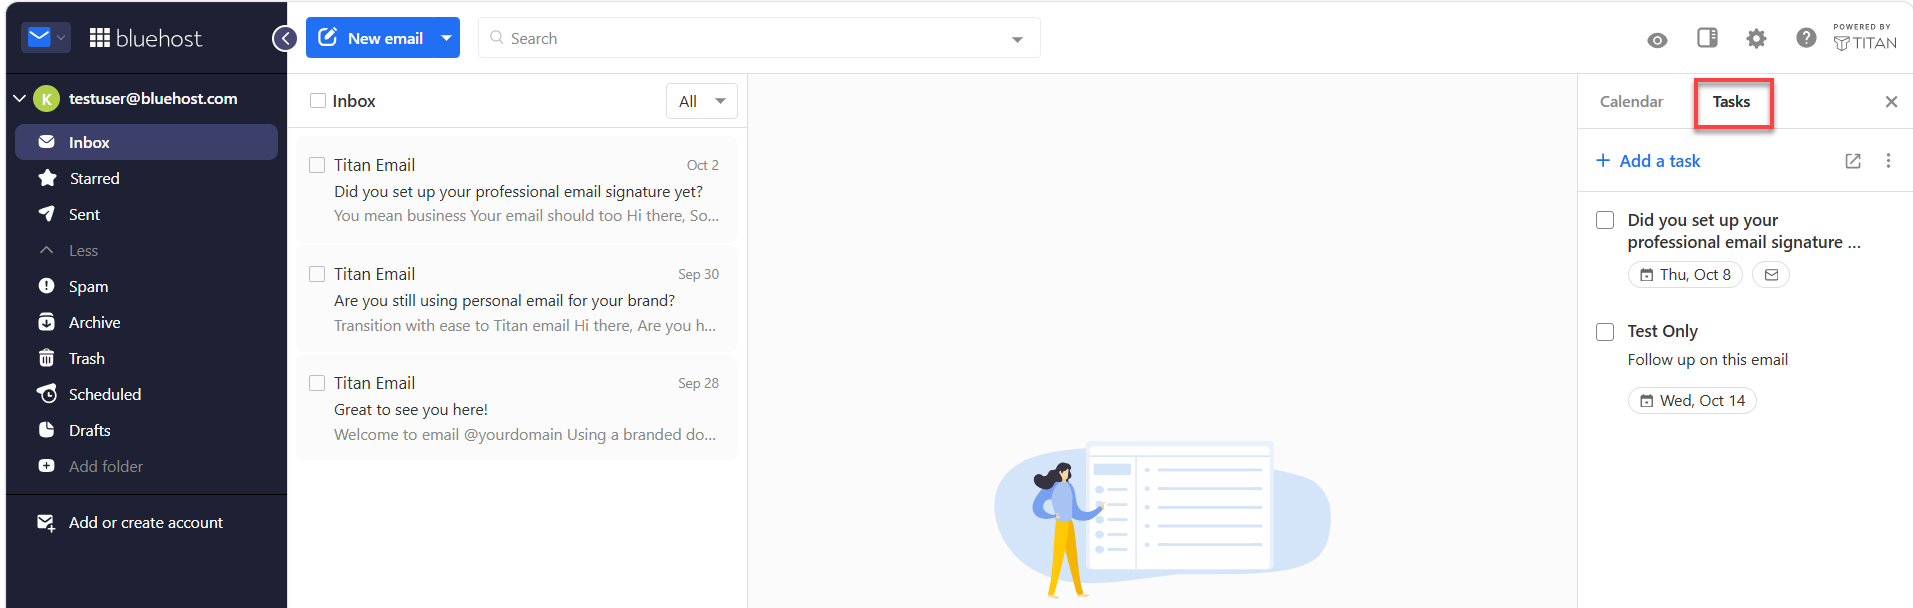The height and width of the screenshot is (608, 1913).
Task: Close the Tasks side panel
Action: 1891,101
